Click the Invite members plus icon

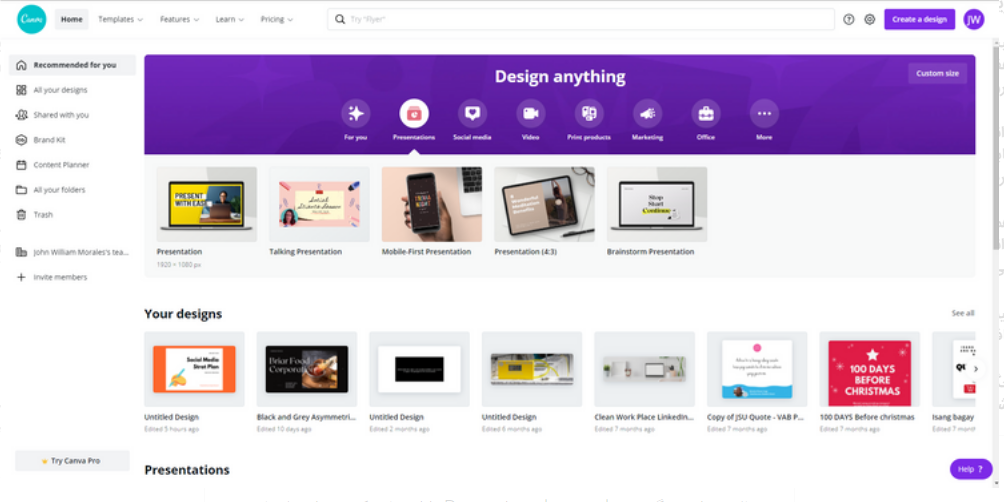point(21,277)
